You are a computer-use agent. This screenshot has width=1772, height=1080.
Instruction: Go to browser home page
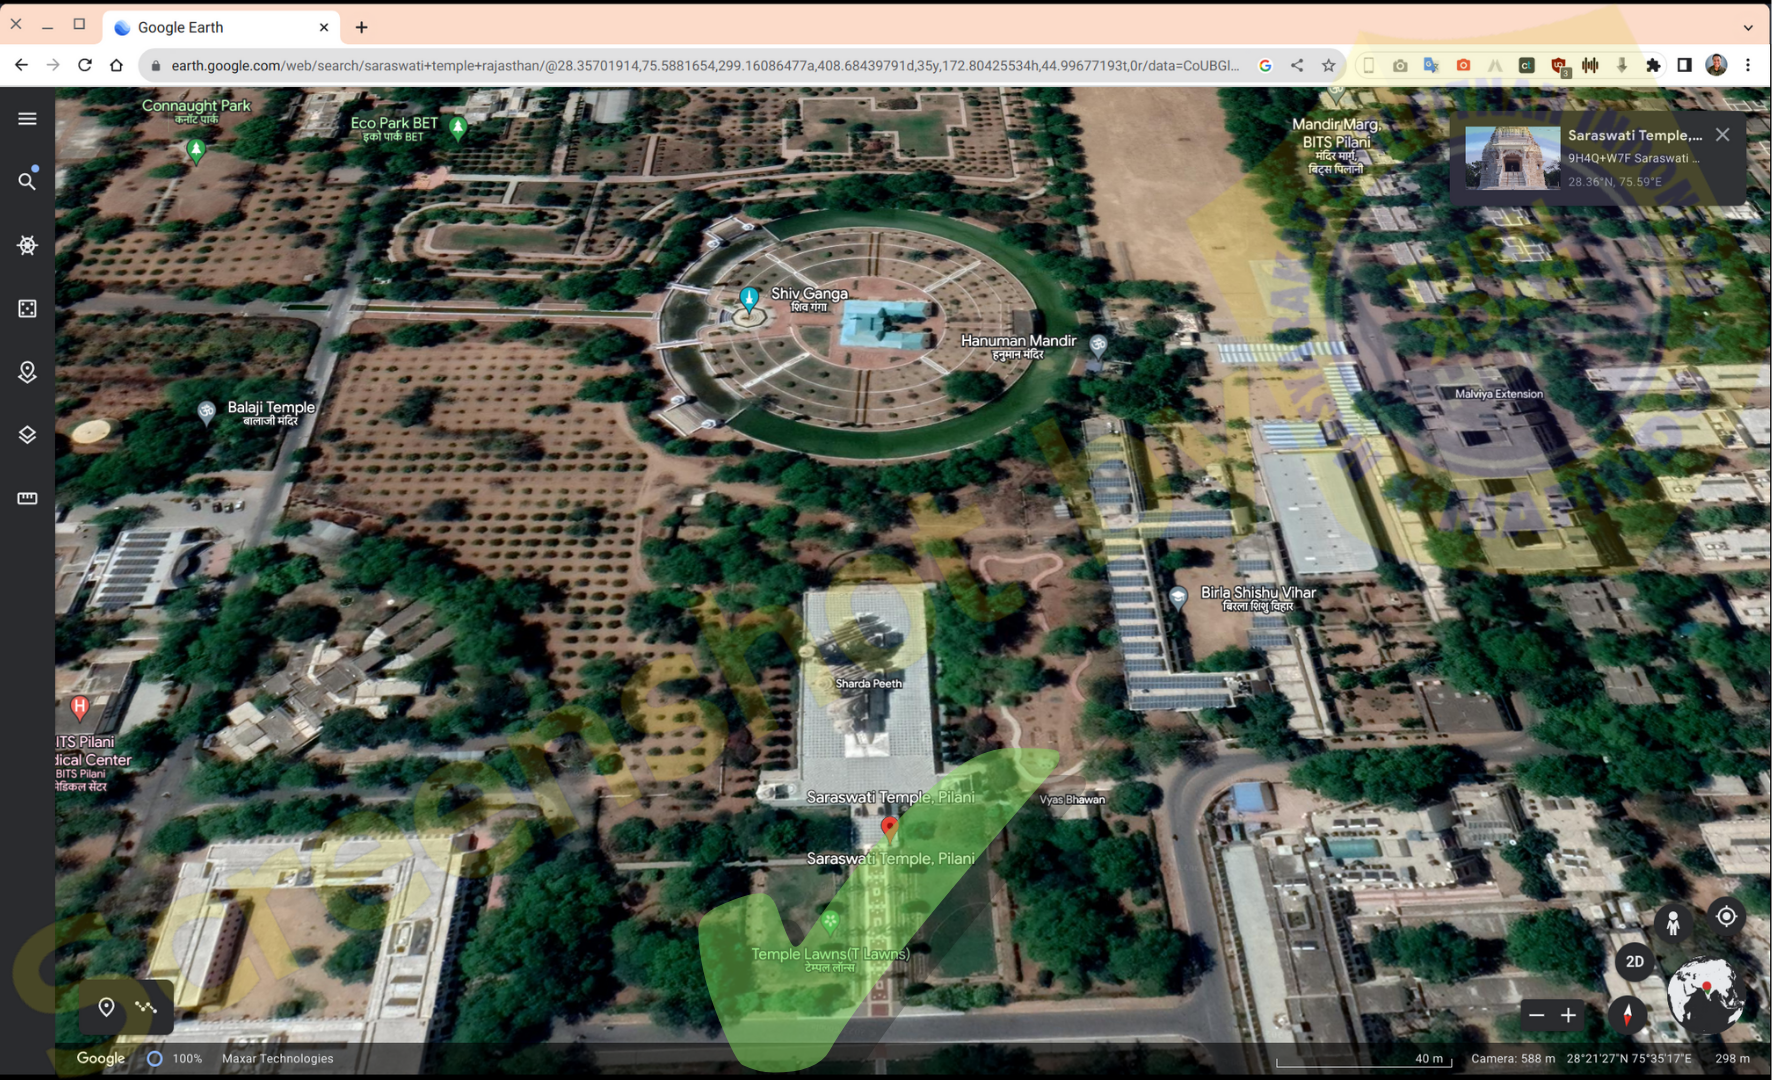coord(116,65)
